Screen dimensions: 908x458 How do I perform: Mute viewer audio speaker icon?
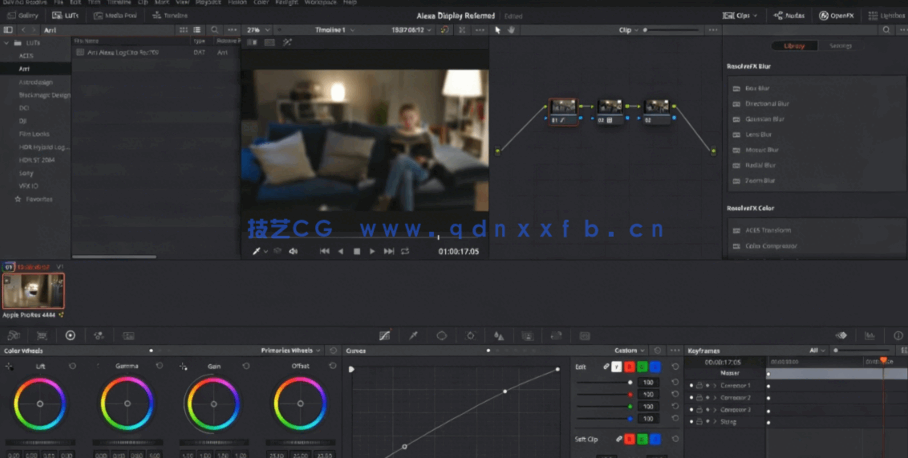pyautogui.click(x=293, y=251)
